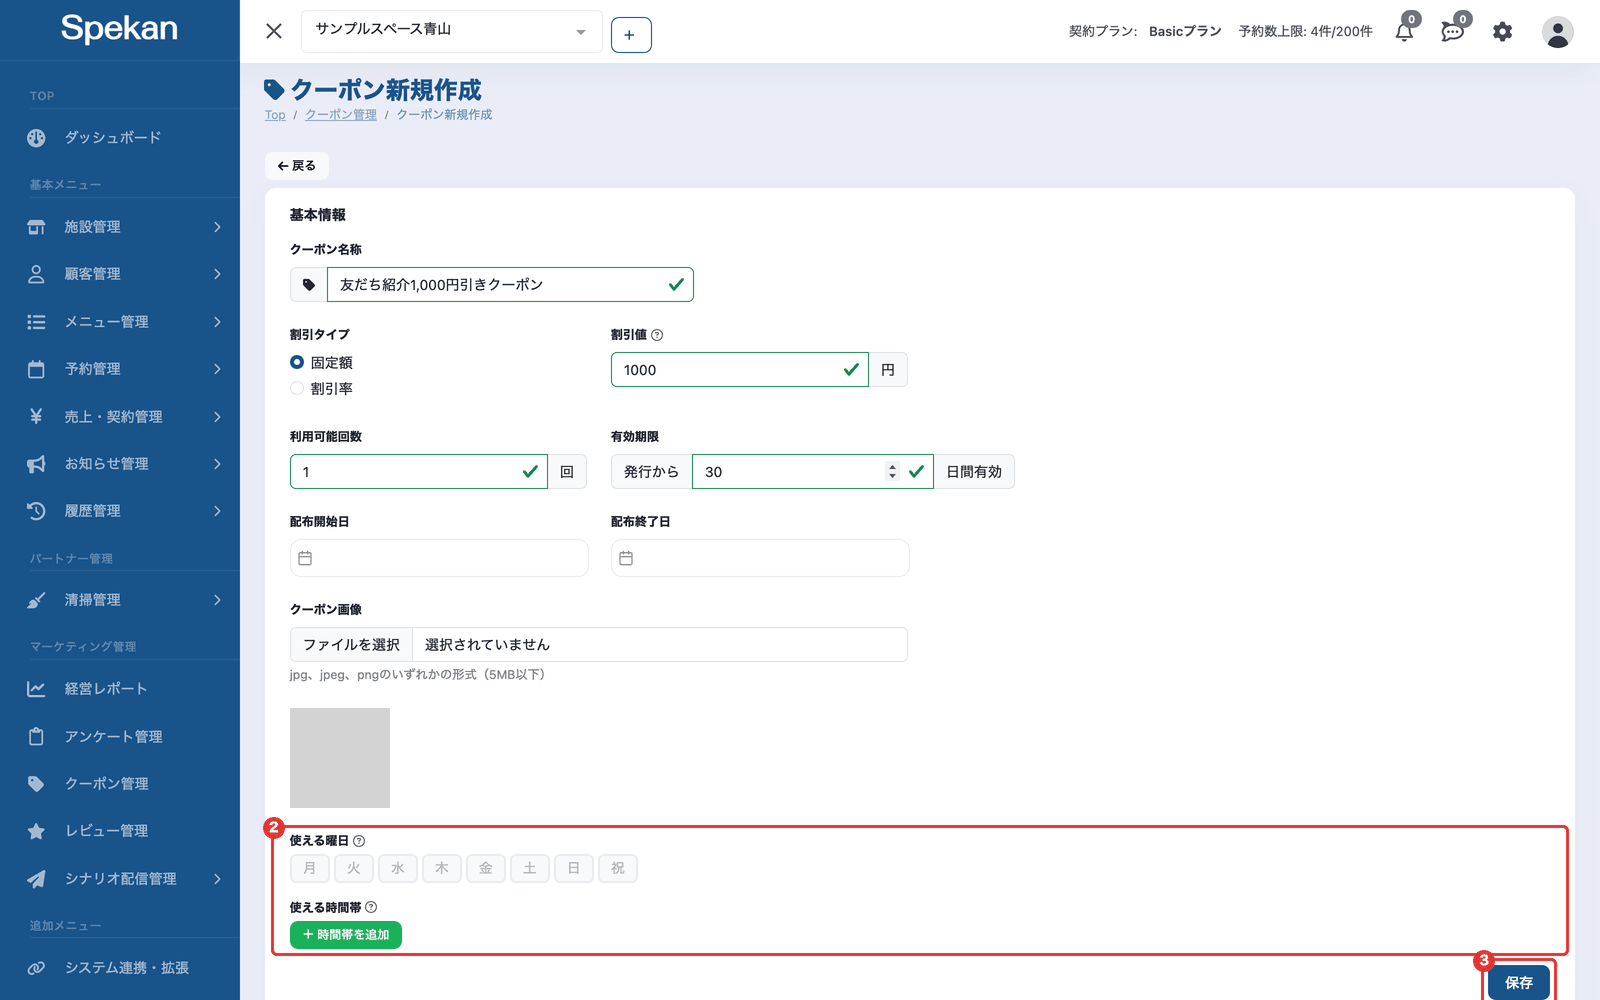Viewport: 1600px width, 1000px height.
Task: Click the 利用可能回数 input field
Action: pos(419,472)
